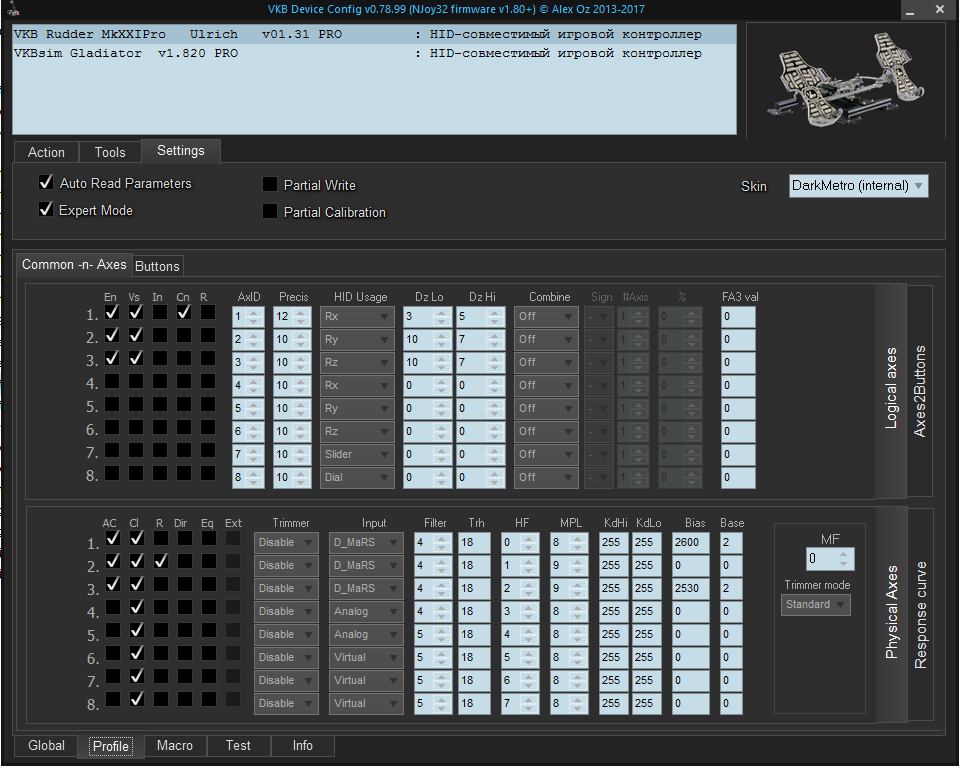Screen dimensions: 960x775
Task: Toggle Cl checkbox for physical axis 4
Action: pyautogui.click(x=137, y=607)
